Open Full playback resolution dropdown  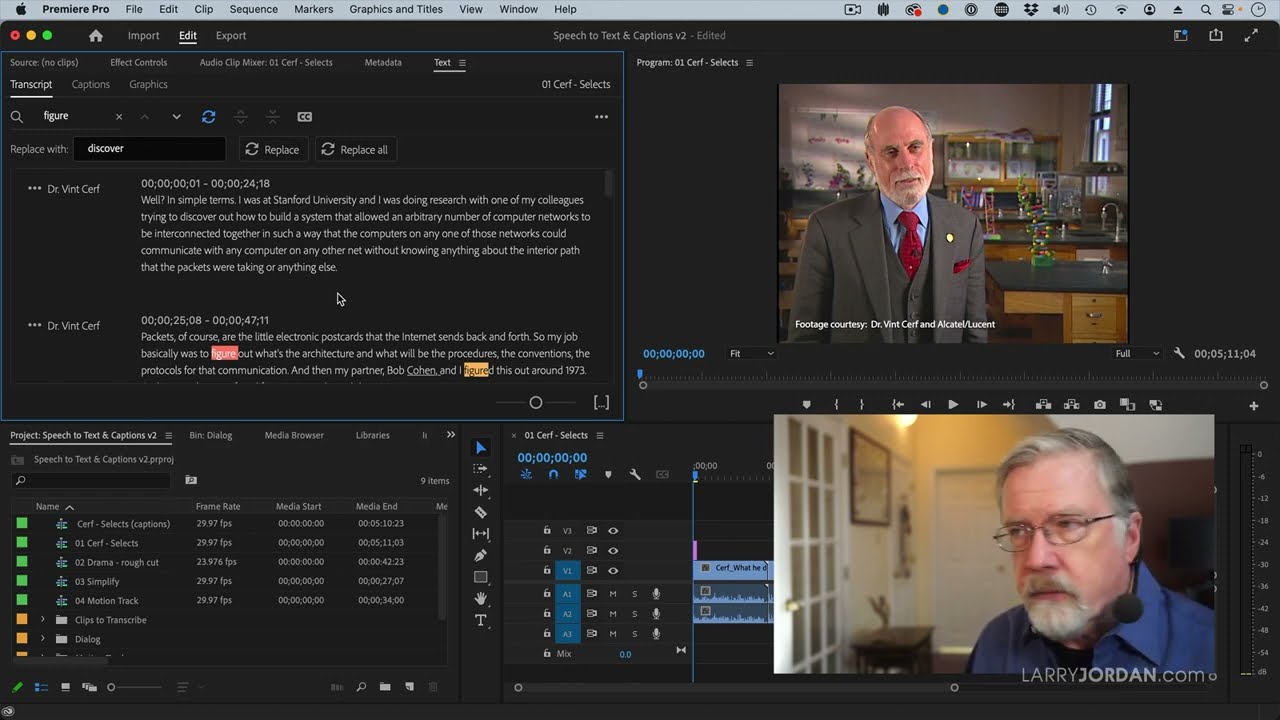1137,353
